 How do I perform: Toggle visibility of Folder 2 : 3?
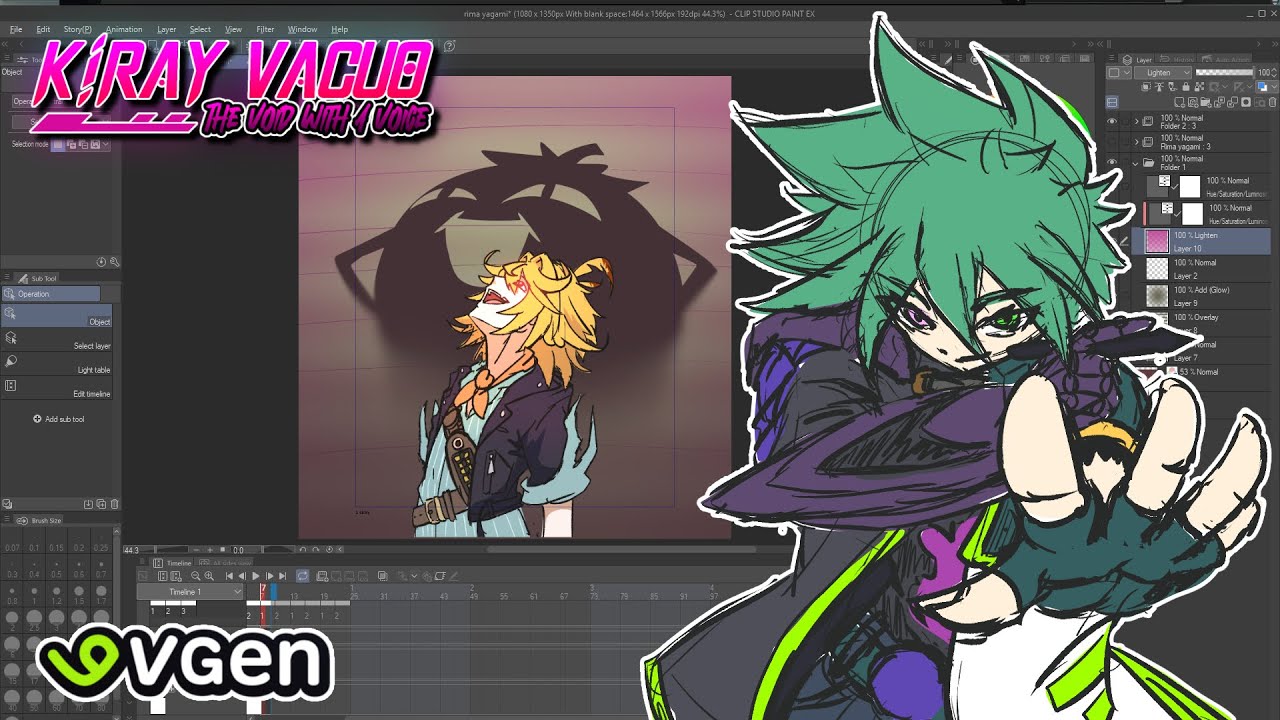click(1112, 122)
